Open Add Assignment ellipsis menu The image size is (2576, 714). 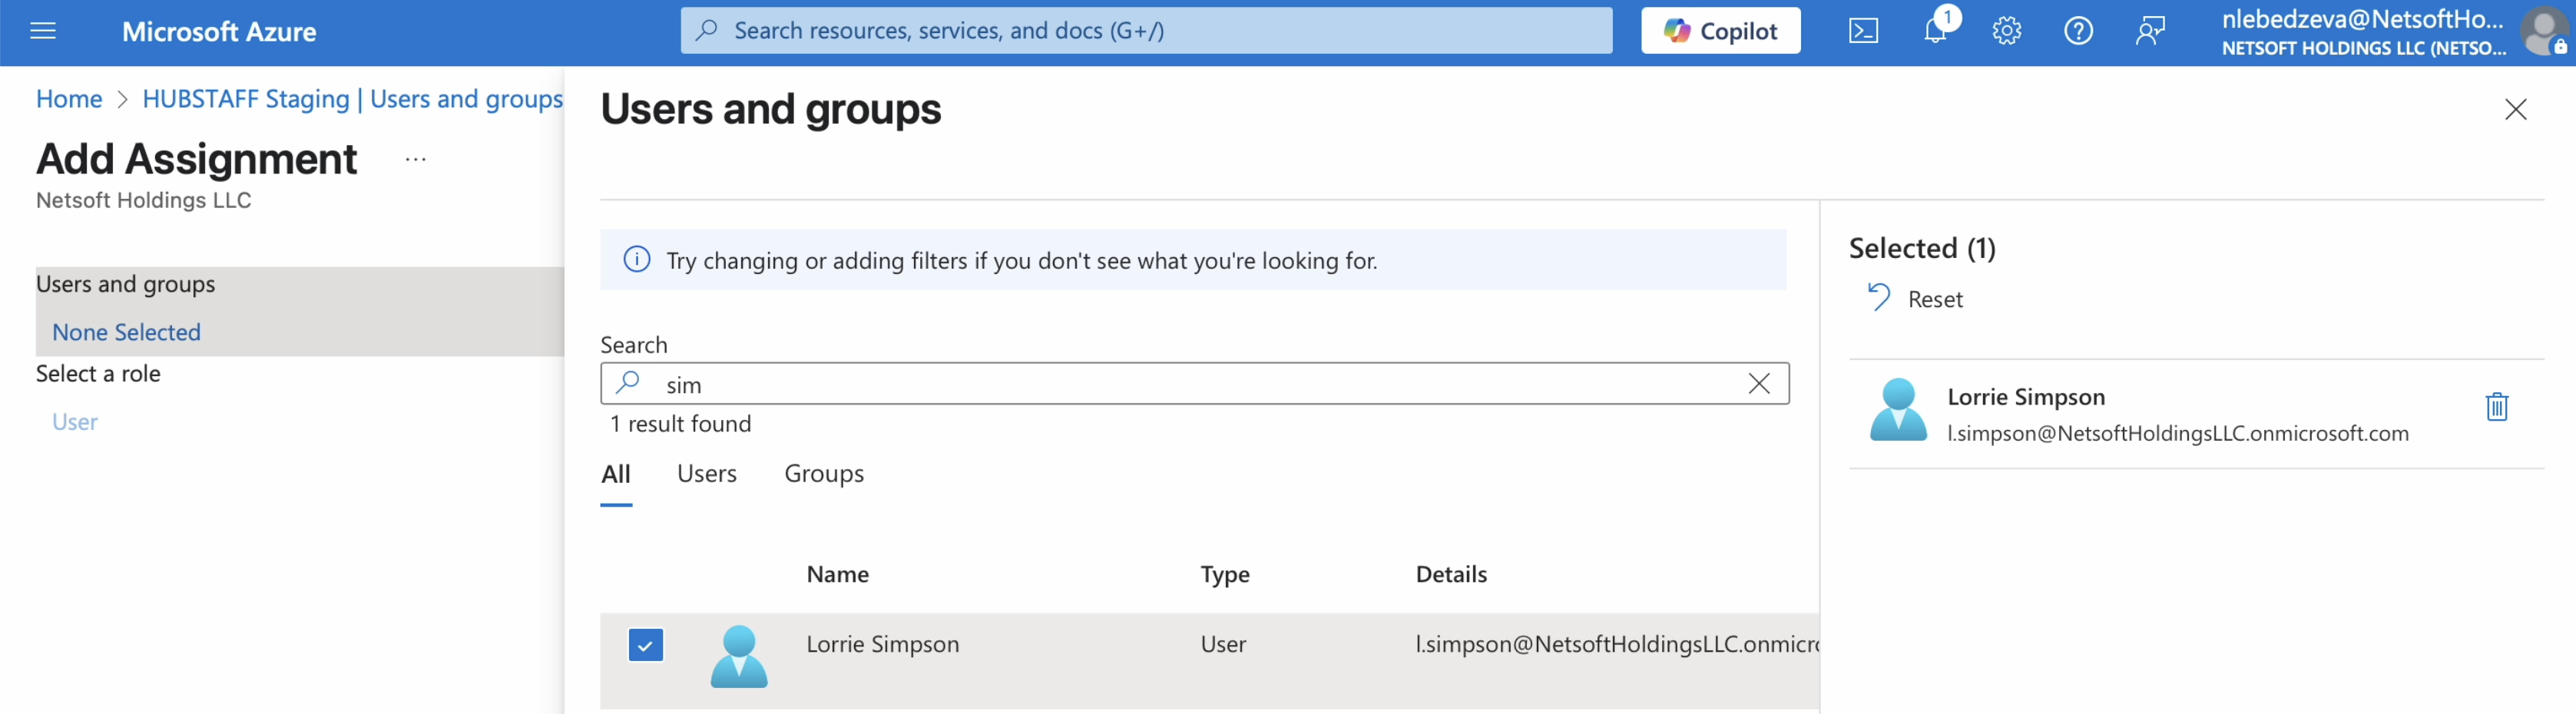click(416, 159)
